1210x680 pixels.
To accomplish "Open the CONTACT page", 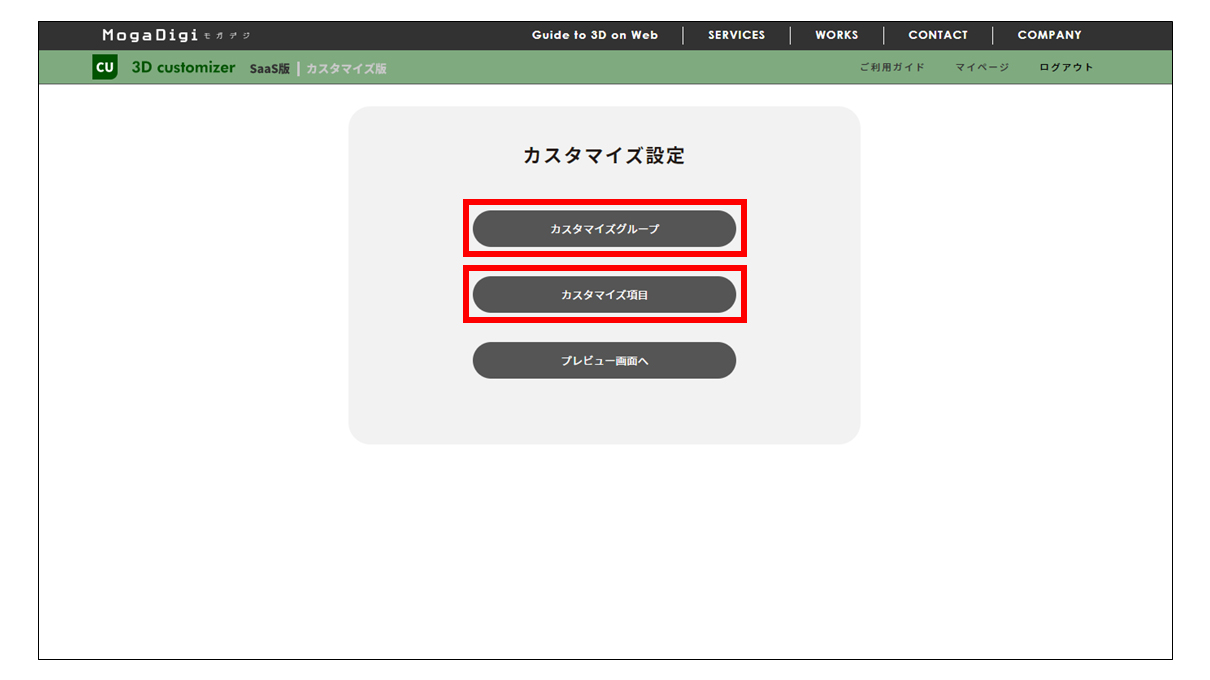I will 937,35.
